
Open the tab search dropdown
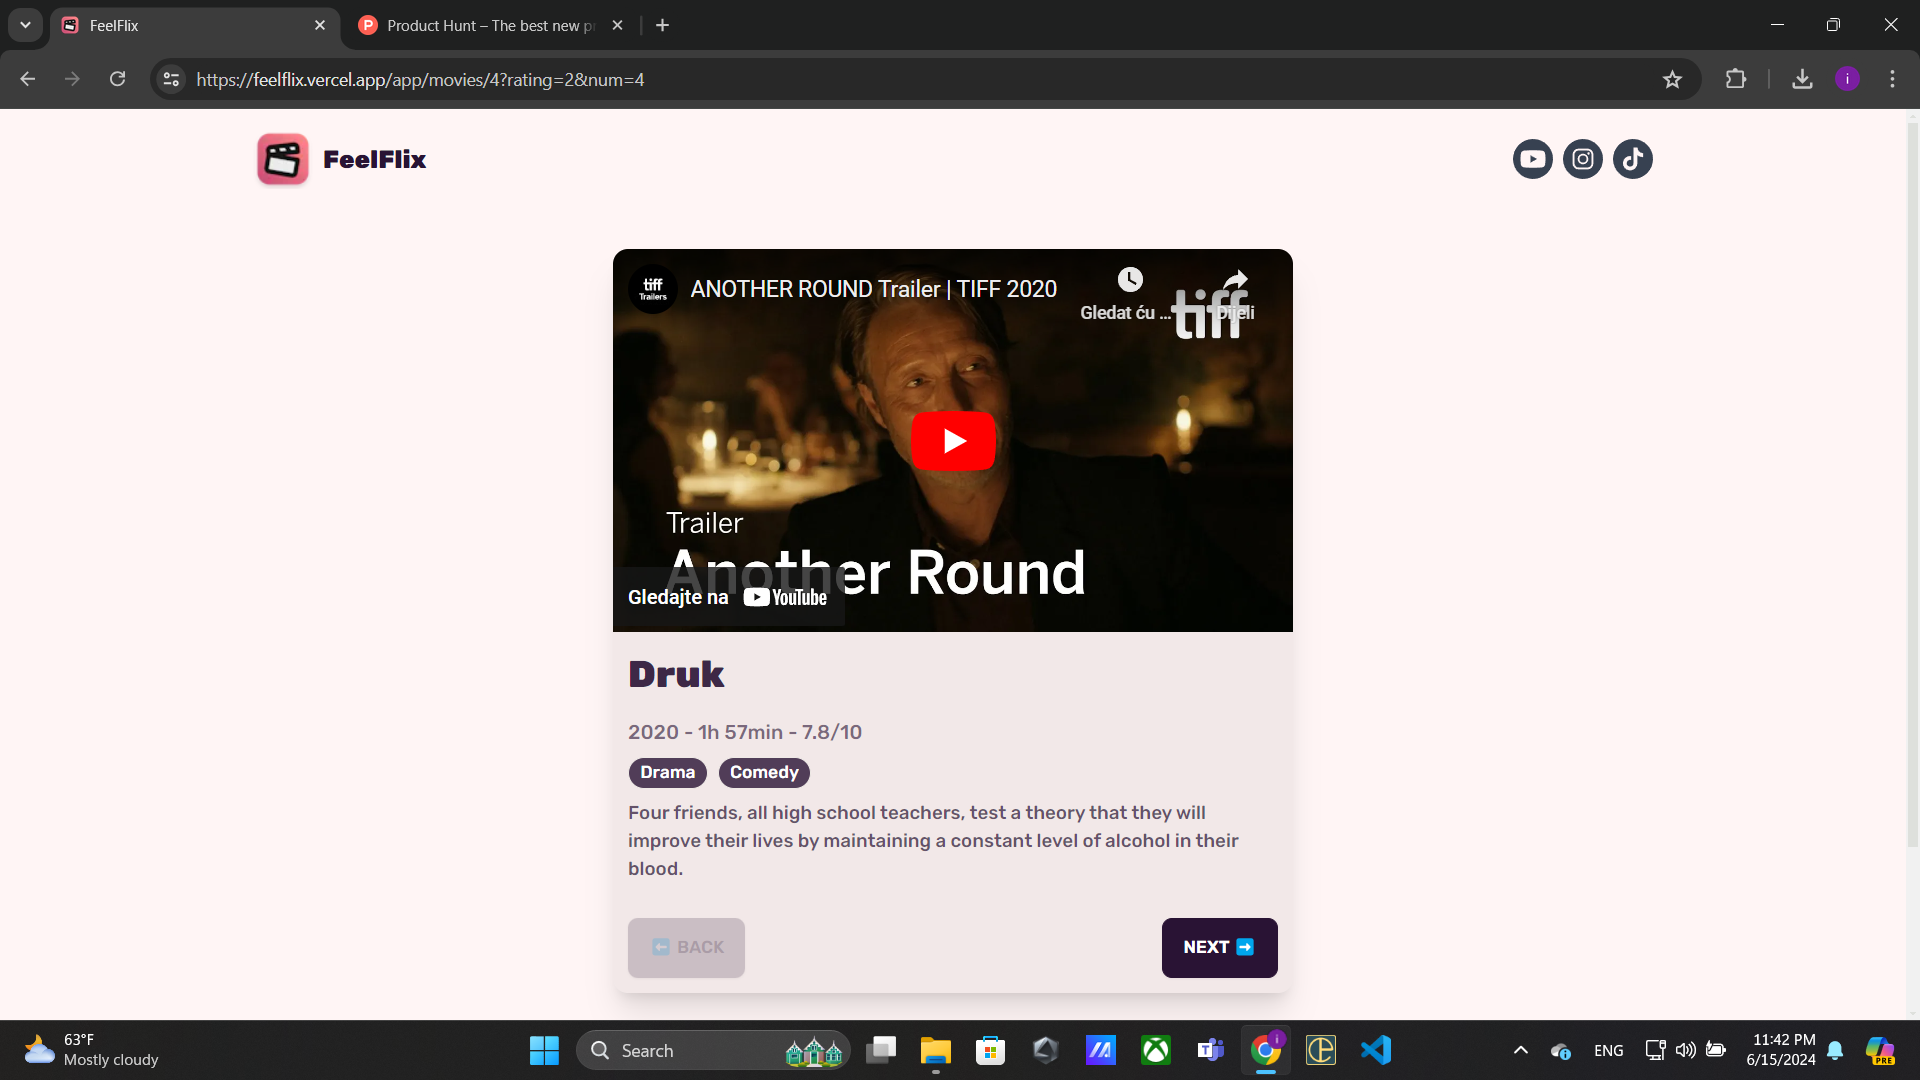pyautogui.click(x=25, y=25)
